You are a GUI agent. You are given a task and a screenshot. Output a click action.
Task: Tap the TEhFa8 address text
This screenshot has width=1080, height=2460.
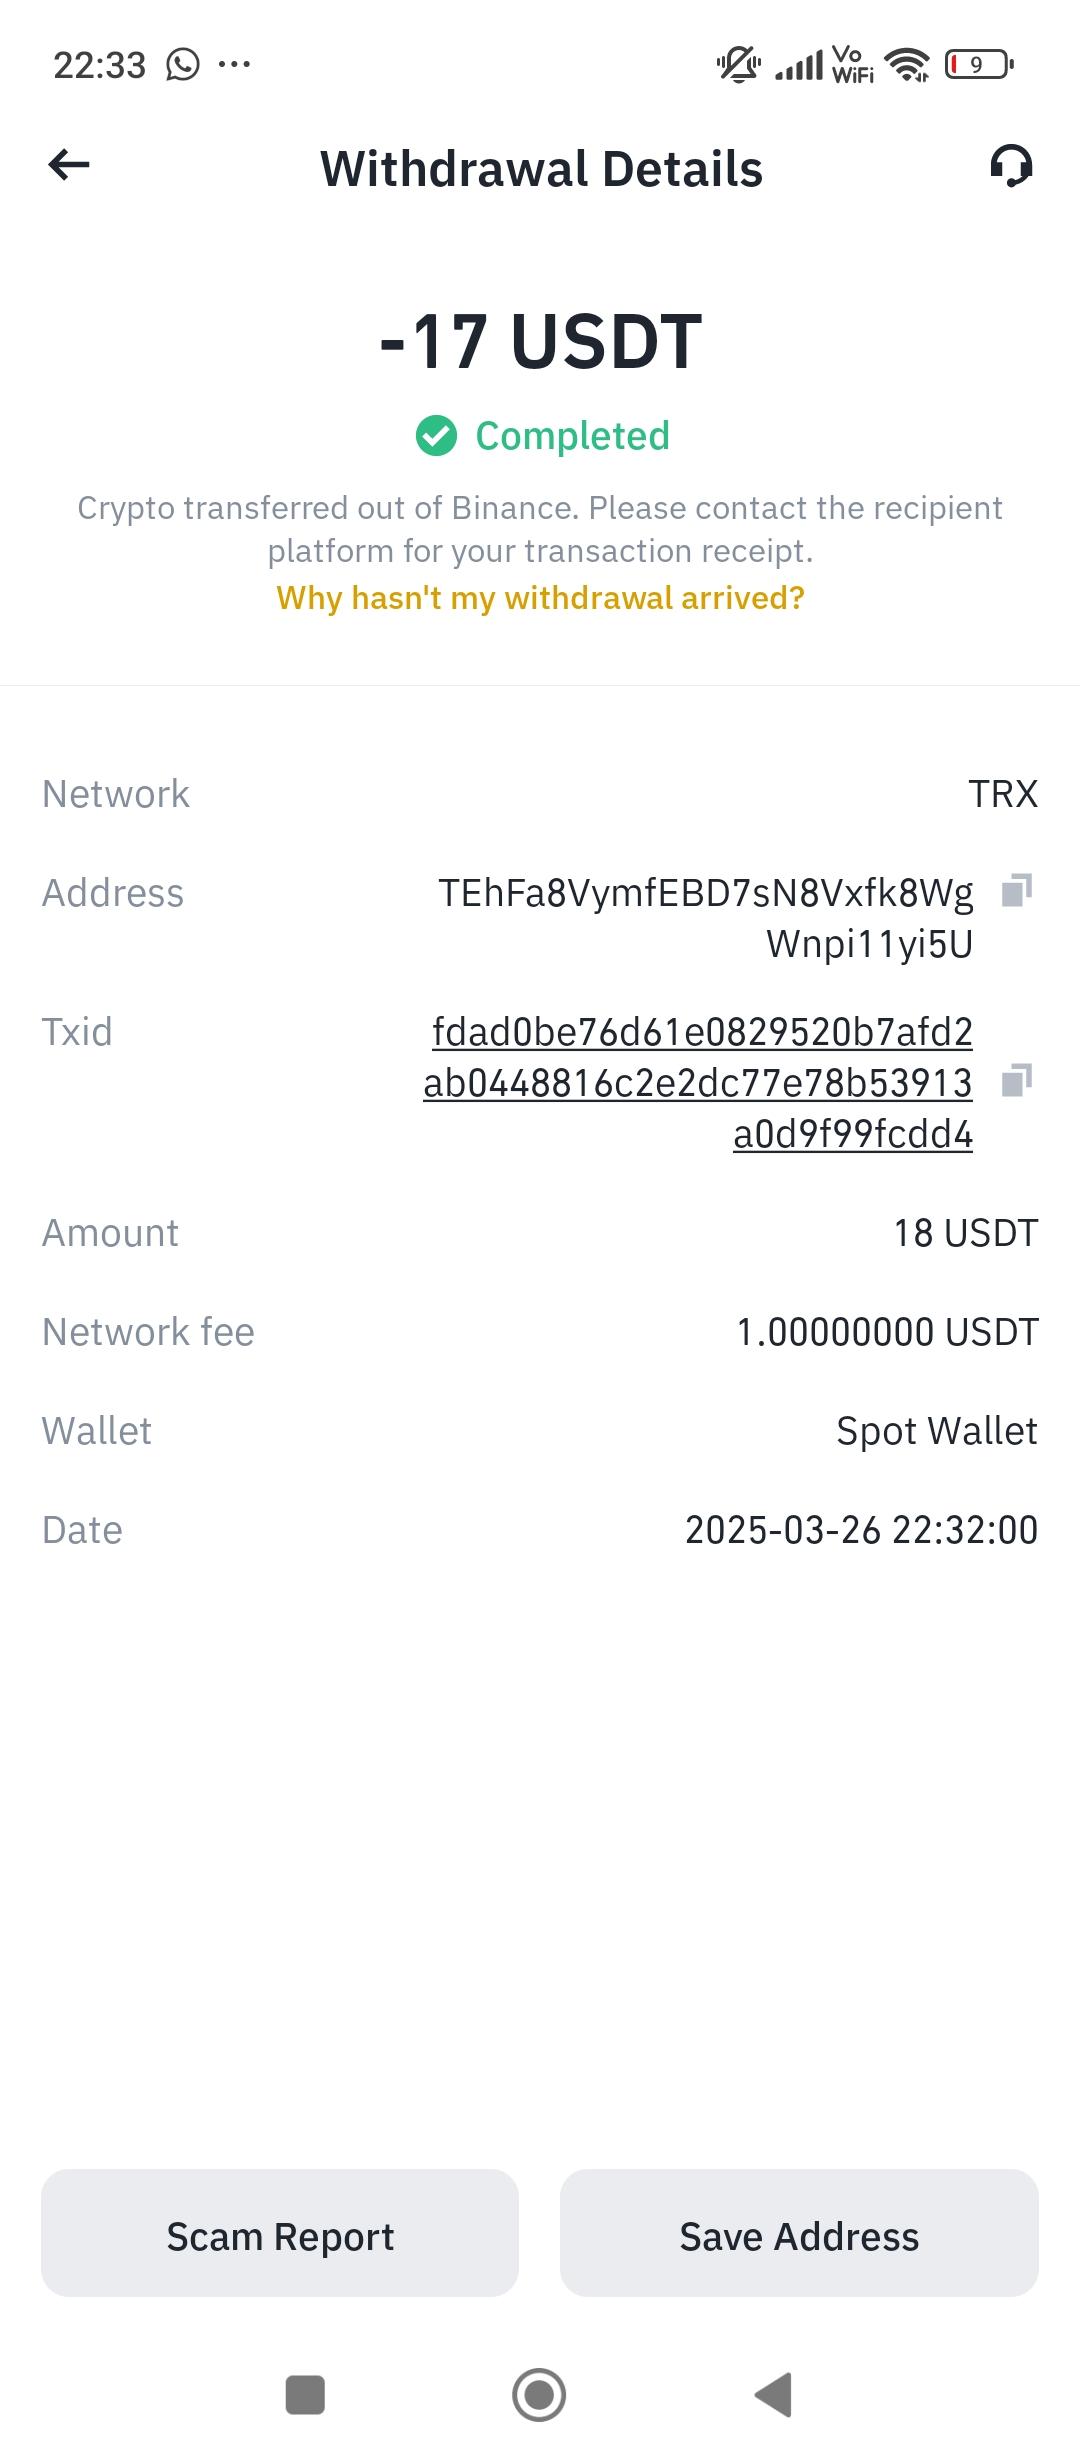point(706,918)
